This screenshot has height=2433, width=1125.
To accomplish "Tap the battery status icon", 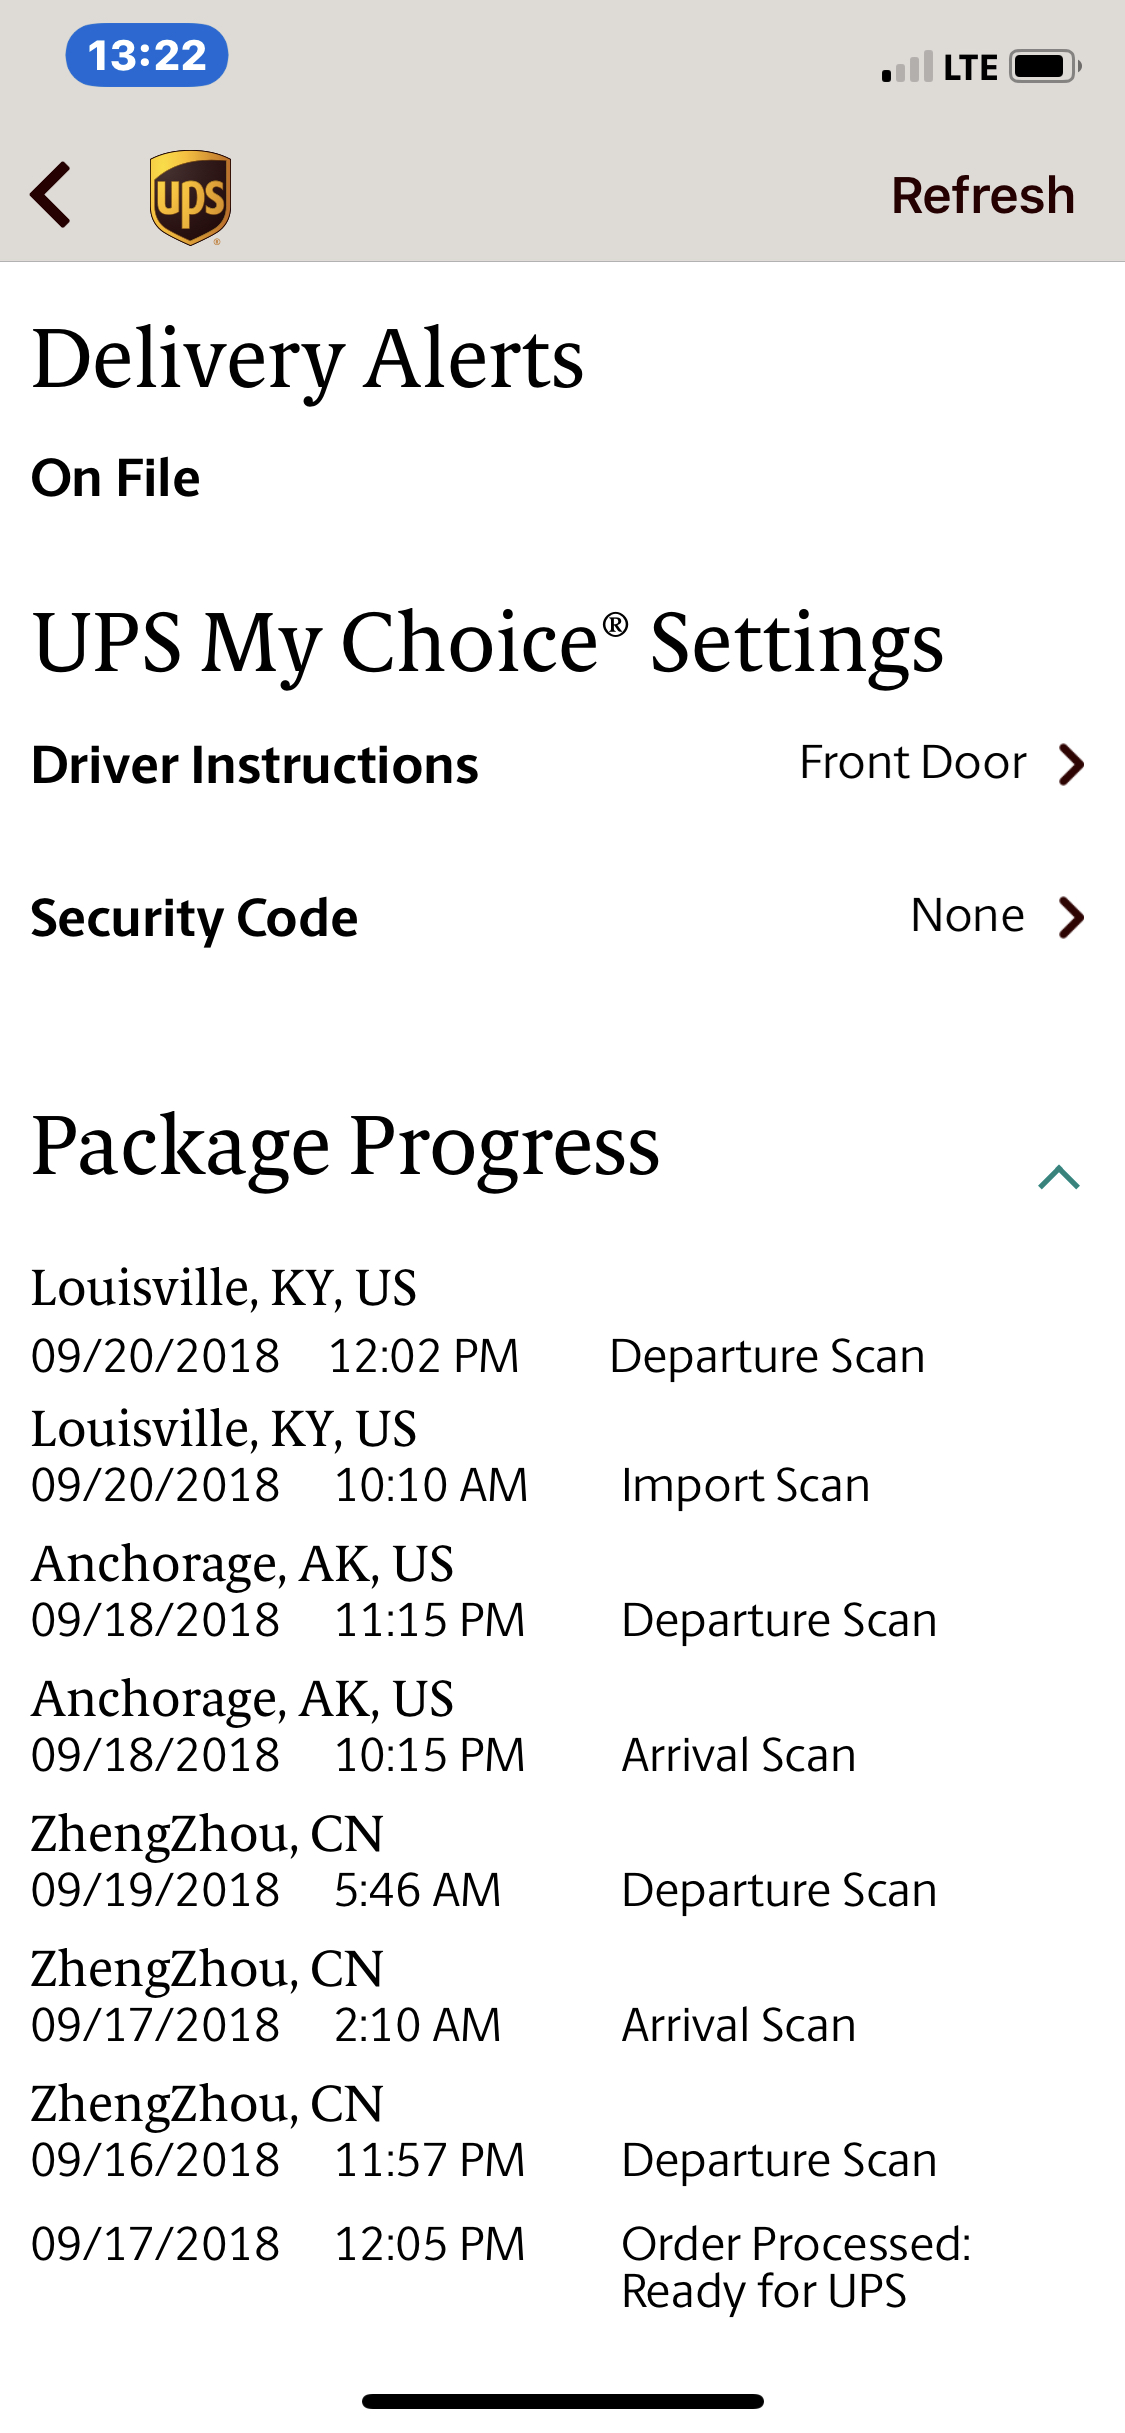I will 1045,67.
